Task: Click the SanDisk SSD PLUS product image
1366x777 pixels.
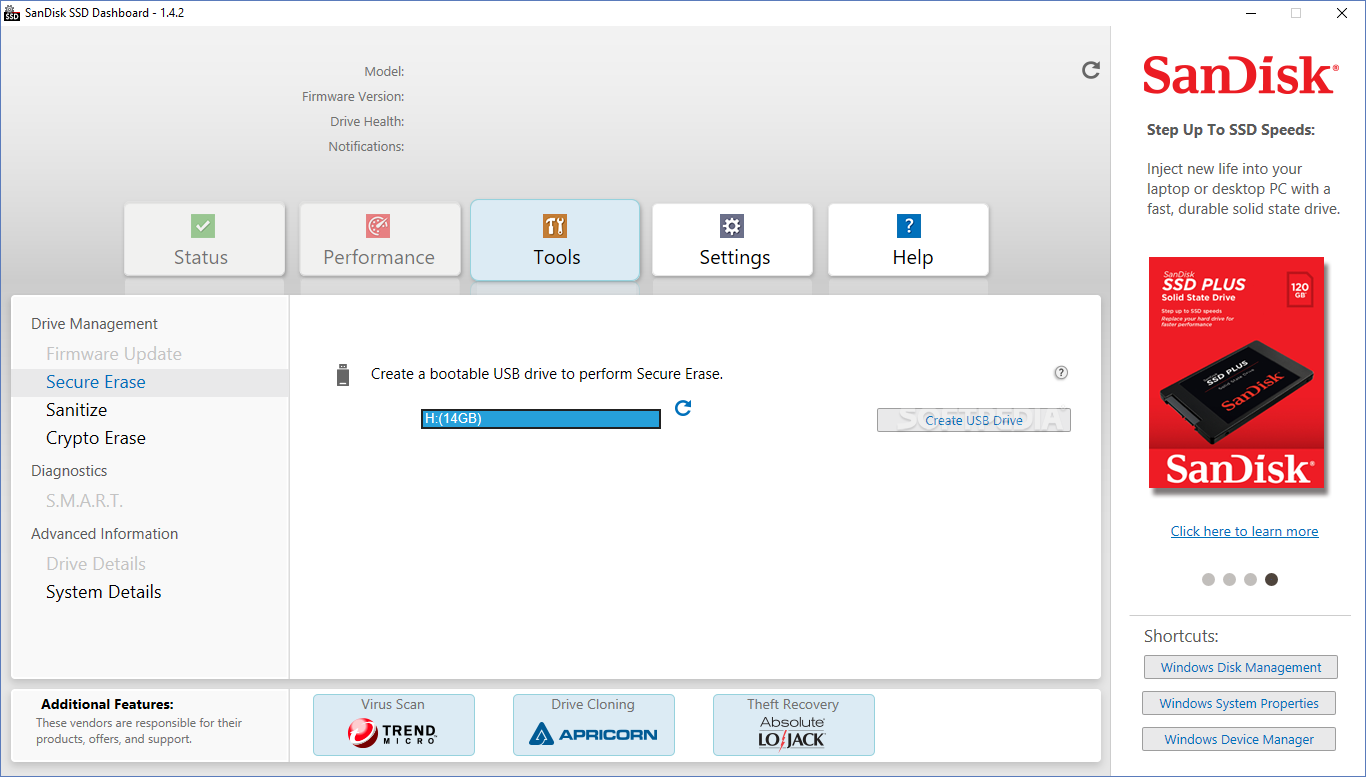Action: [1236, 373]
